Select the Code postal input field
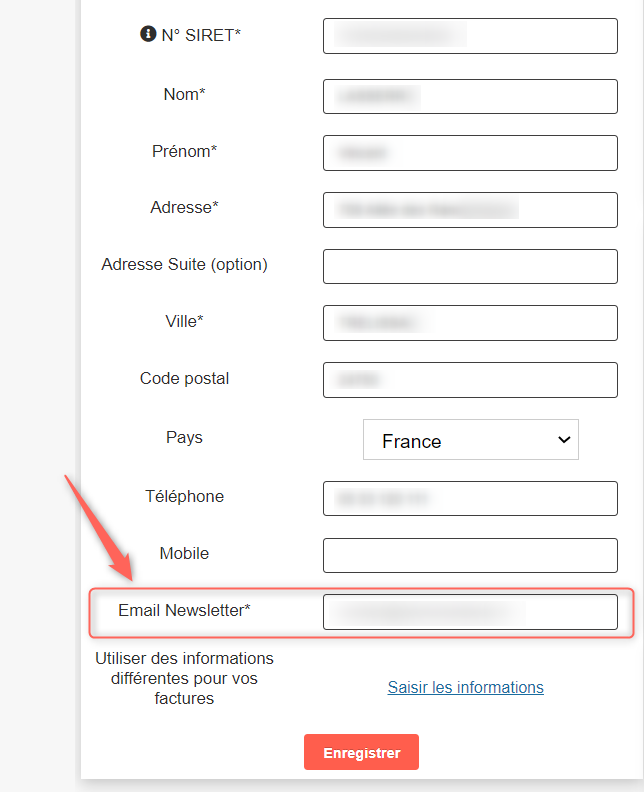The height and width of the screenshot is (792, 644). 470,380
